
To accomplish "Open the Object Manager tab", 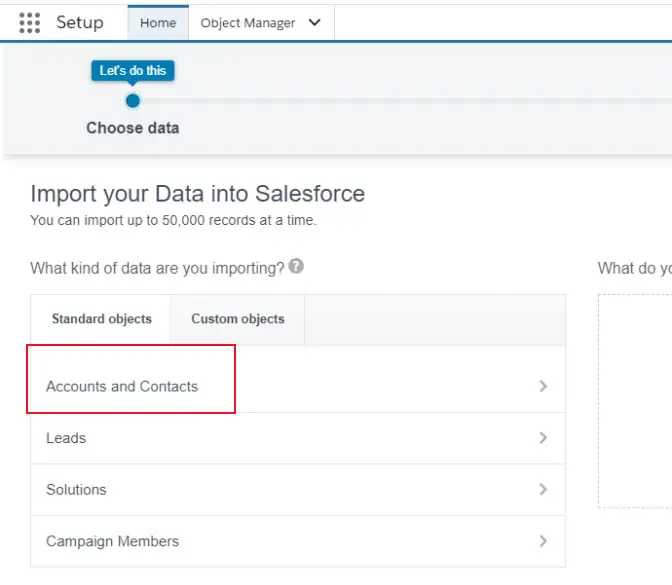I will 249,23.
